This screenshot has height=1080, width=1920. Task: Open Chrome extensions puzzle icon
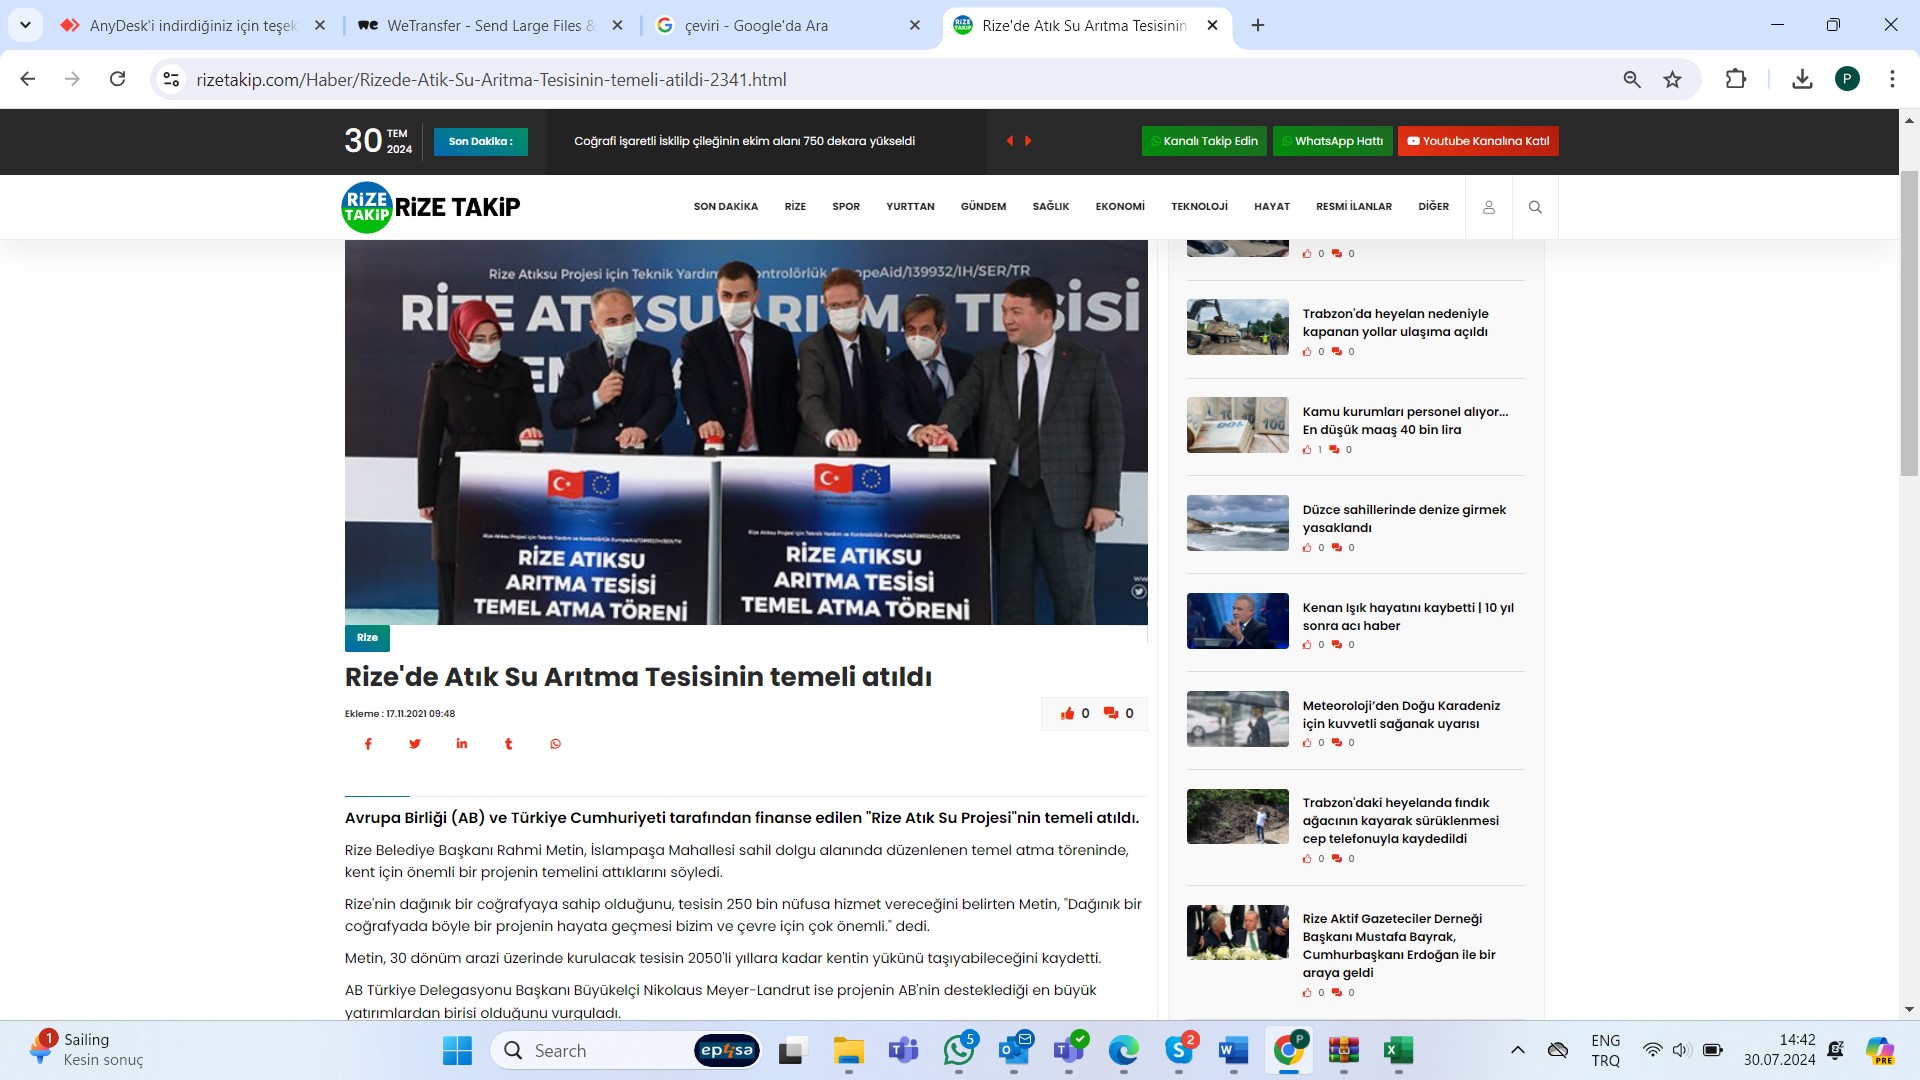click(1736, 79)
